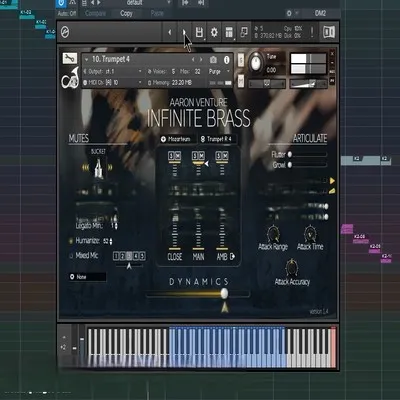
Task: Click the Attack Range knob
Action: click(x=273, y=234)
